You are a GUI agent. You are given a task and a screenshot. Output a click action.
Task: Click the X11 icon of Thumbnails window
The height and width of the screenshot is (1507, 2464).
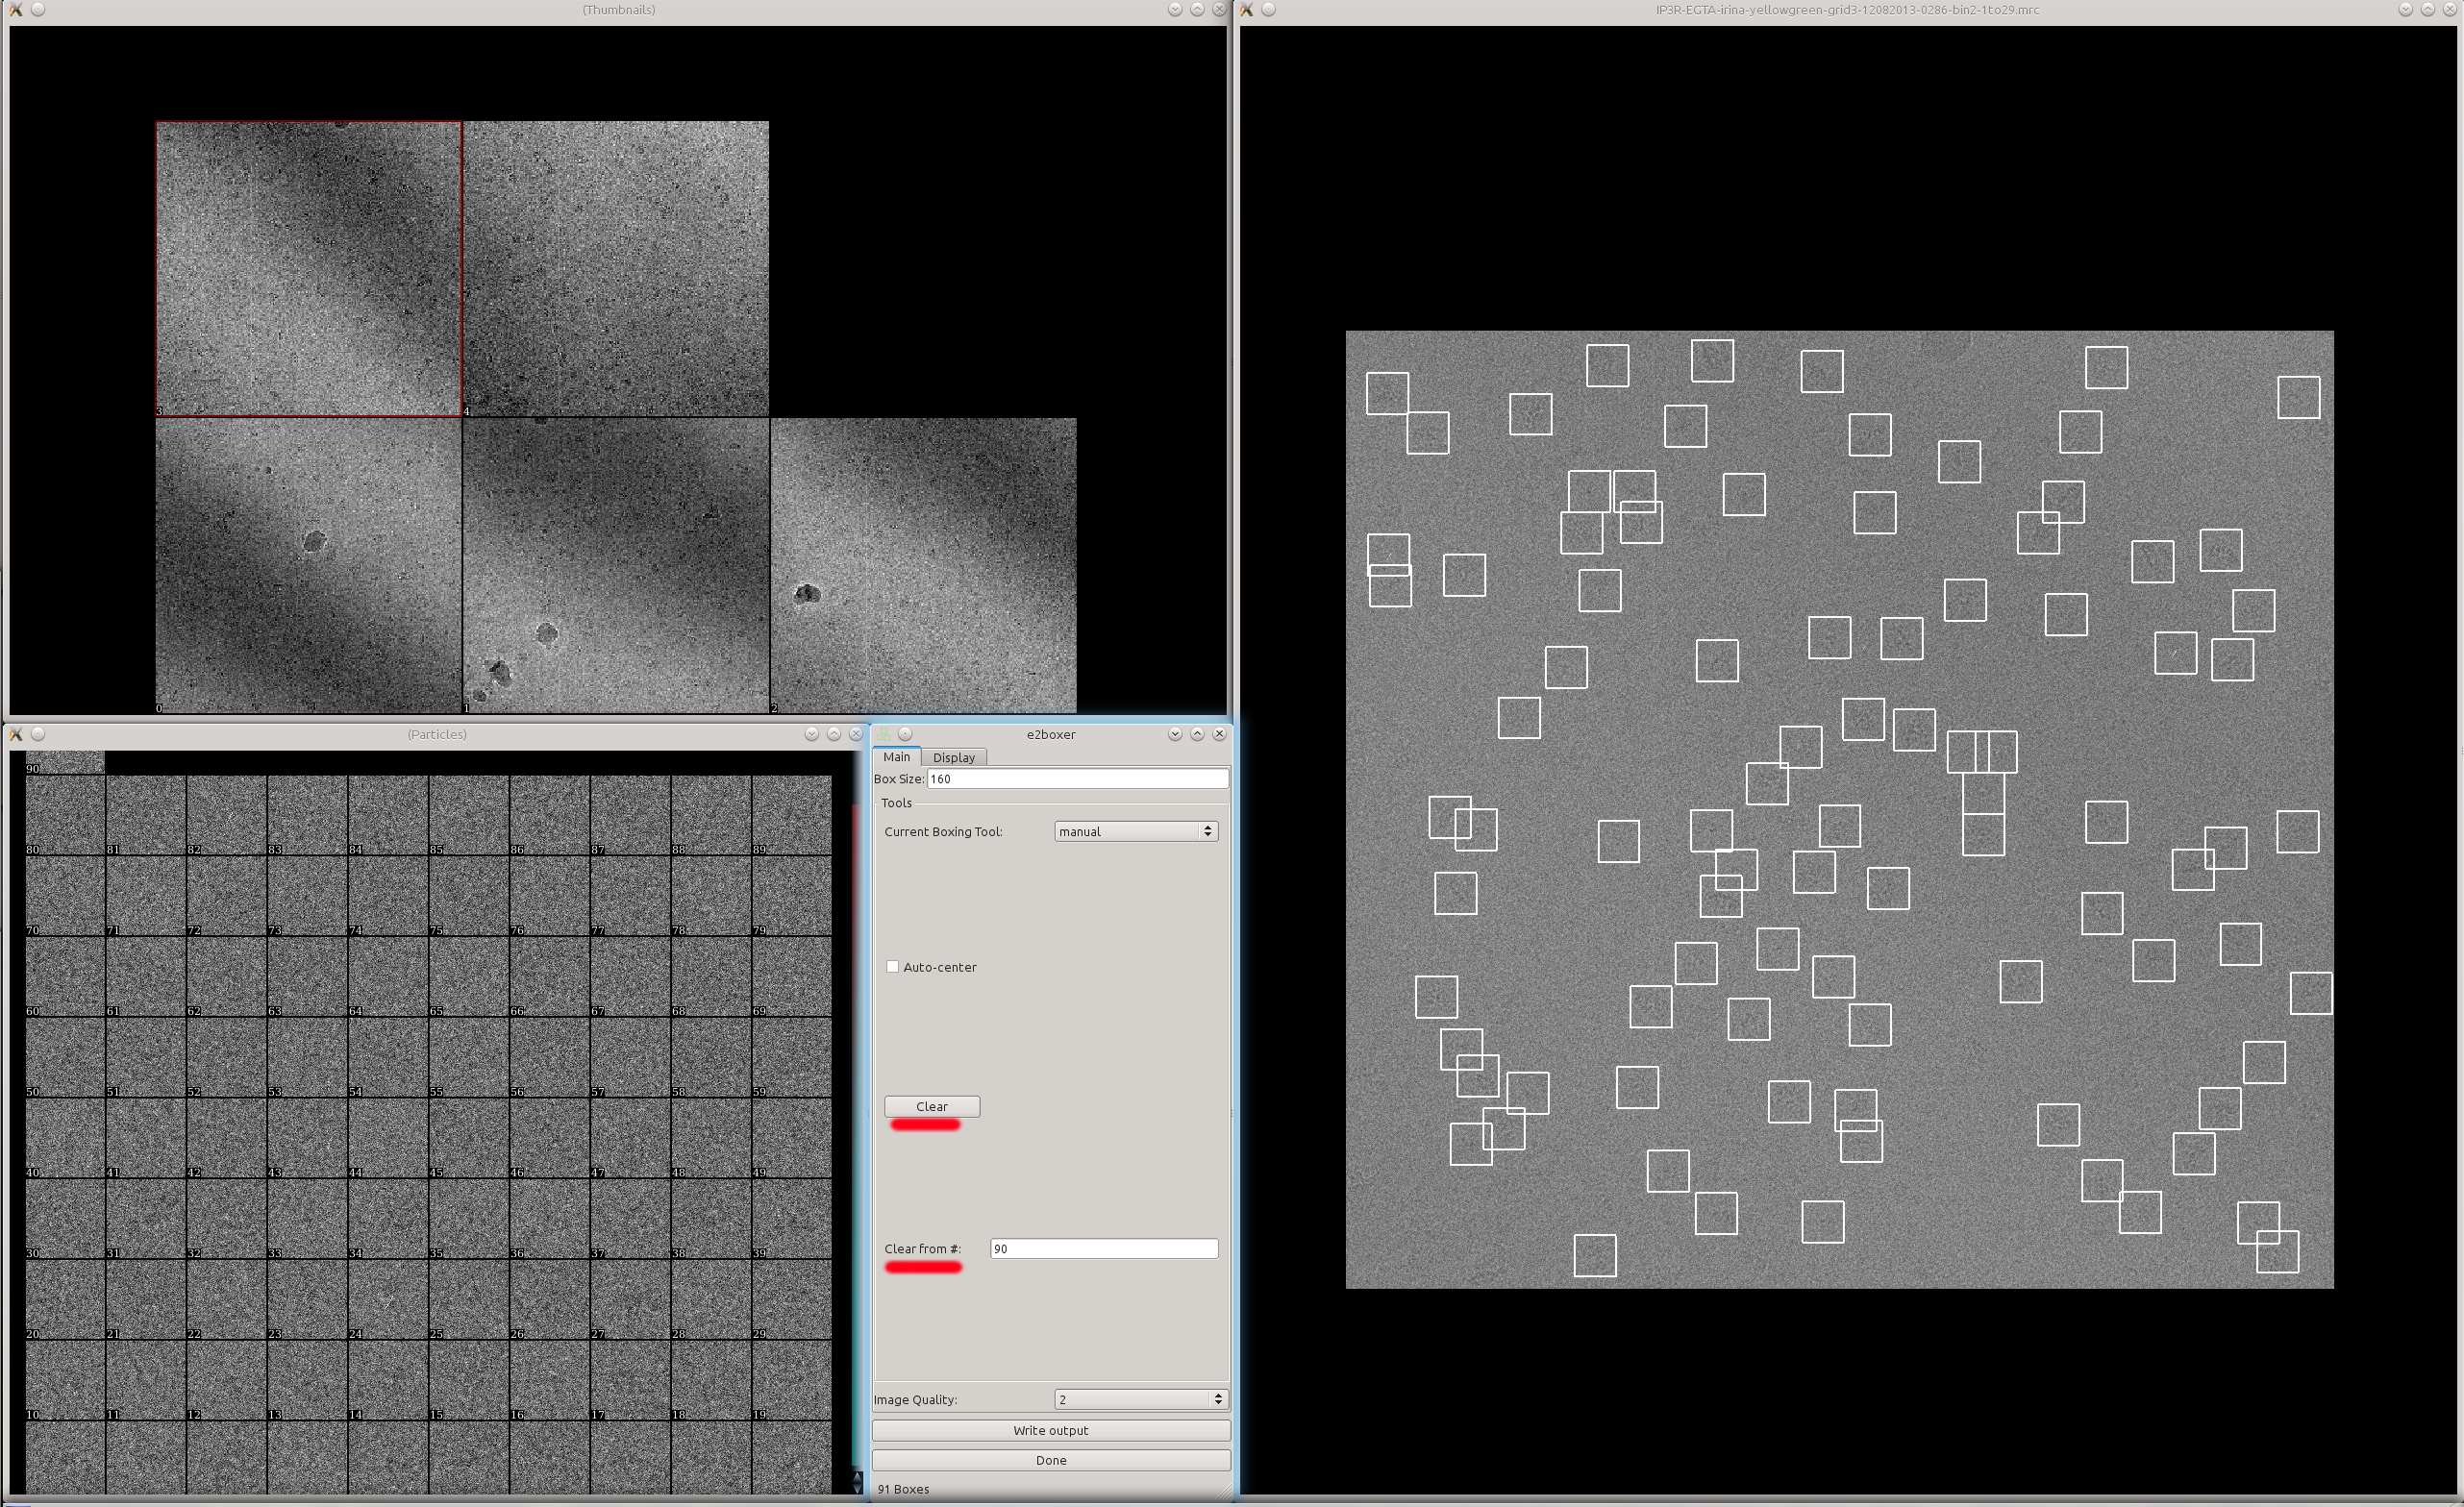pos(16,9)
